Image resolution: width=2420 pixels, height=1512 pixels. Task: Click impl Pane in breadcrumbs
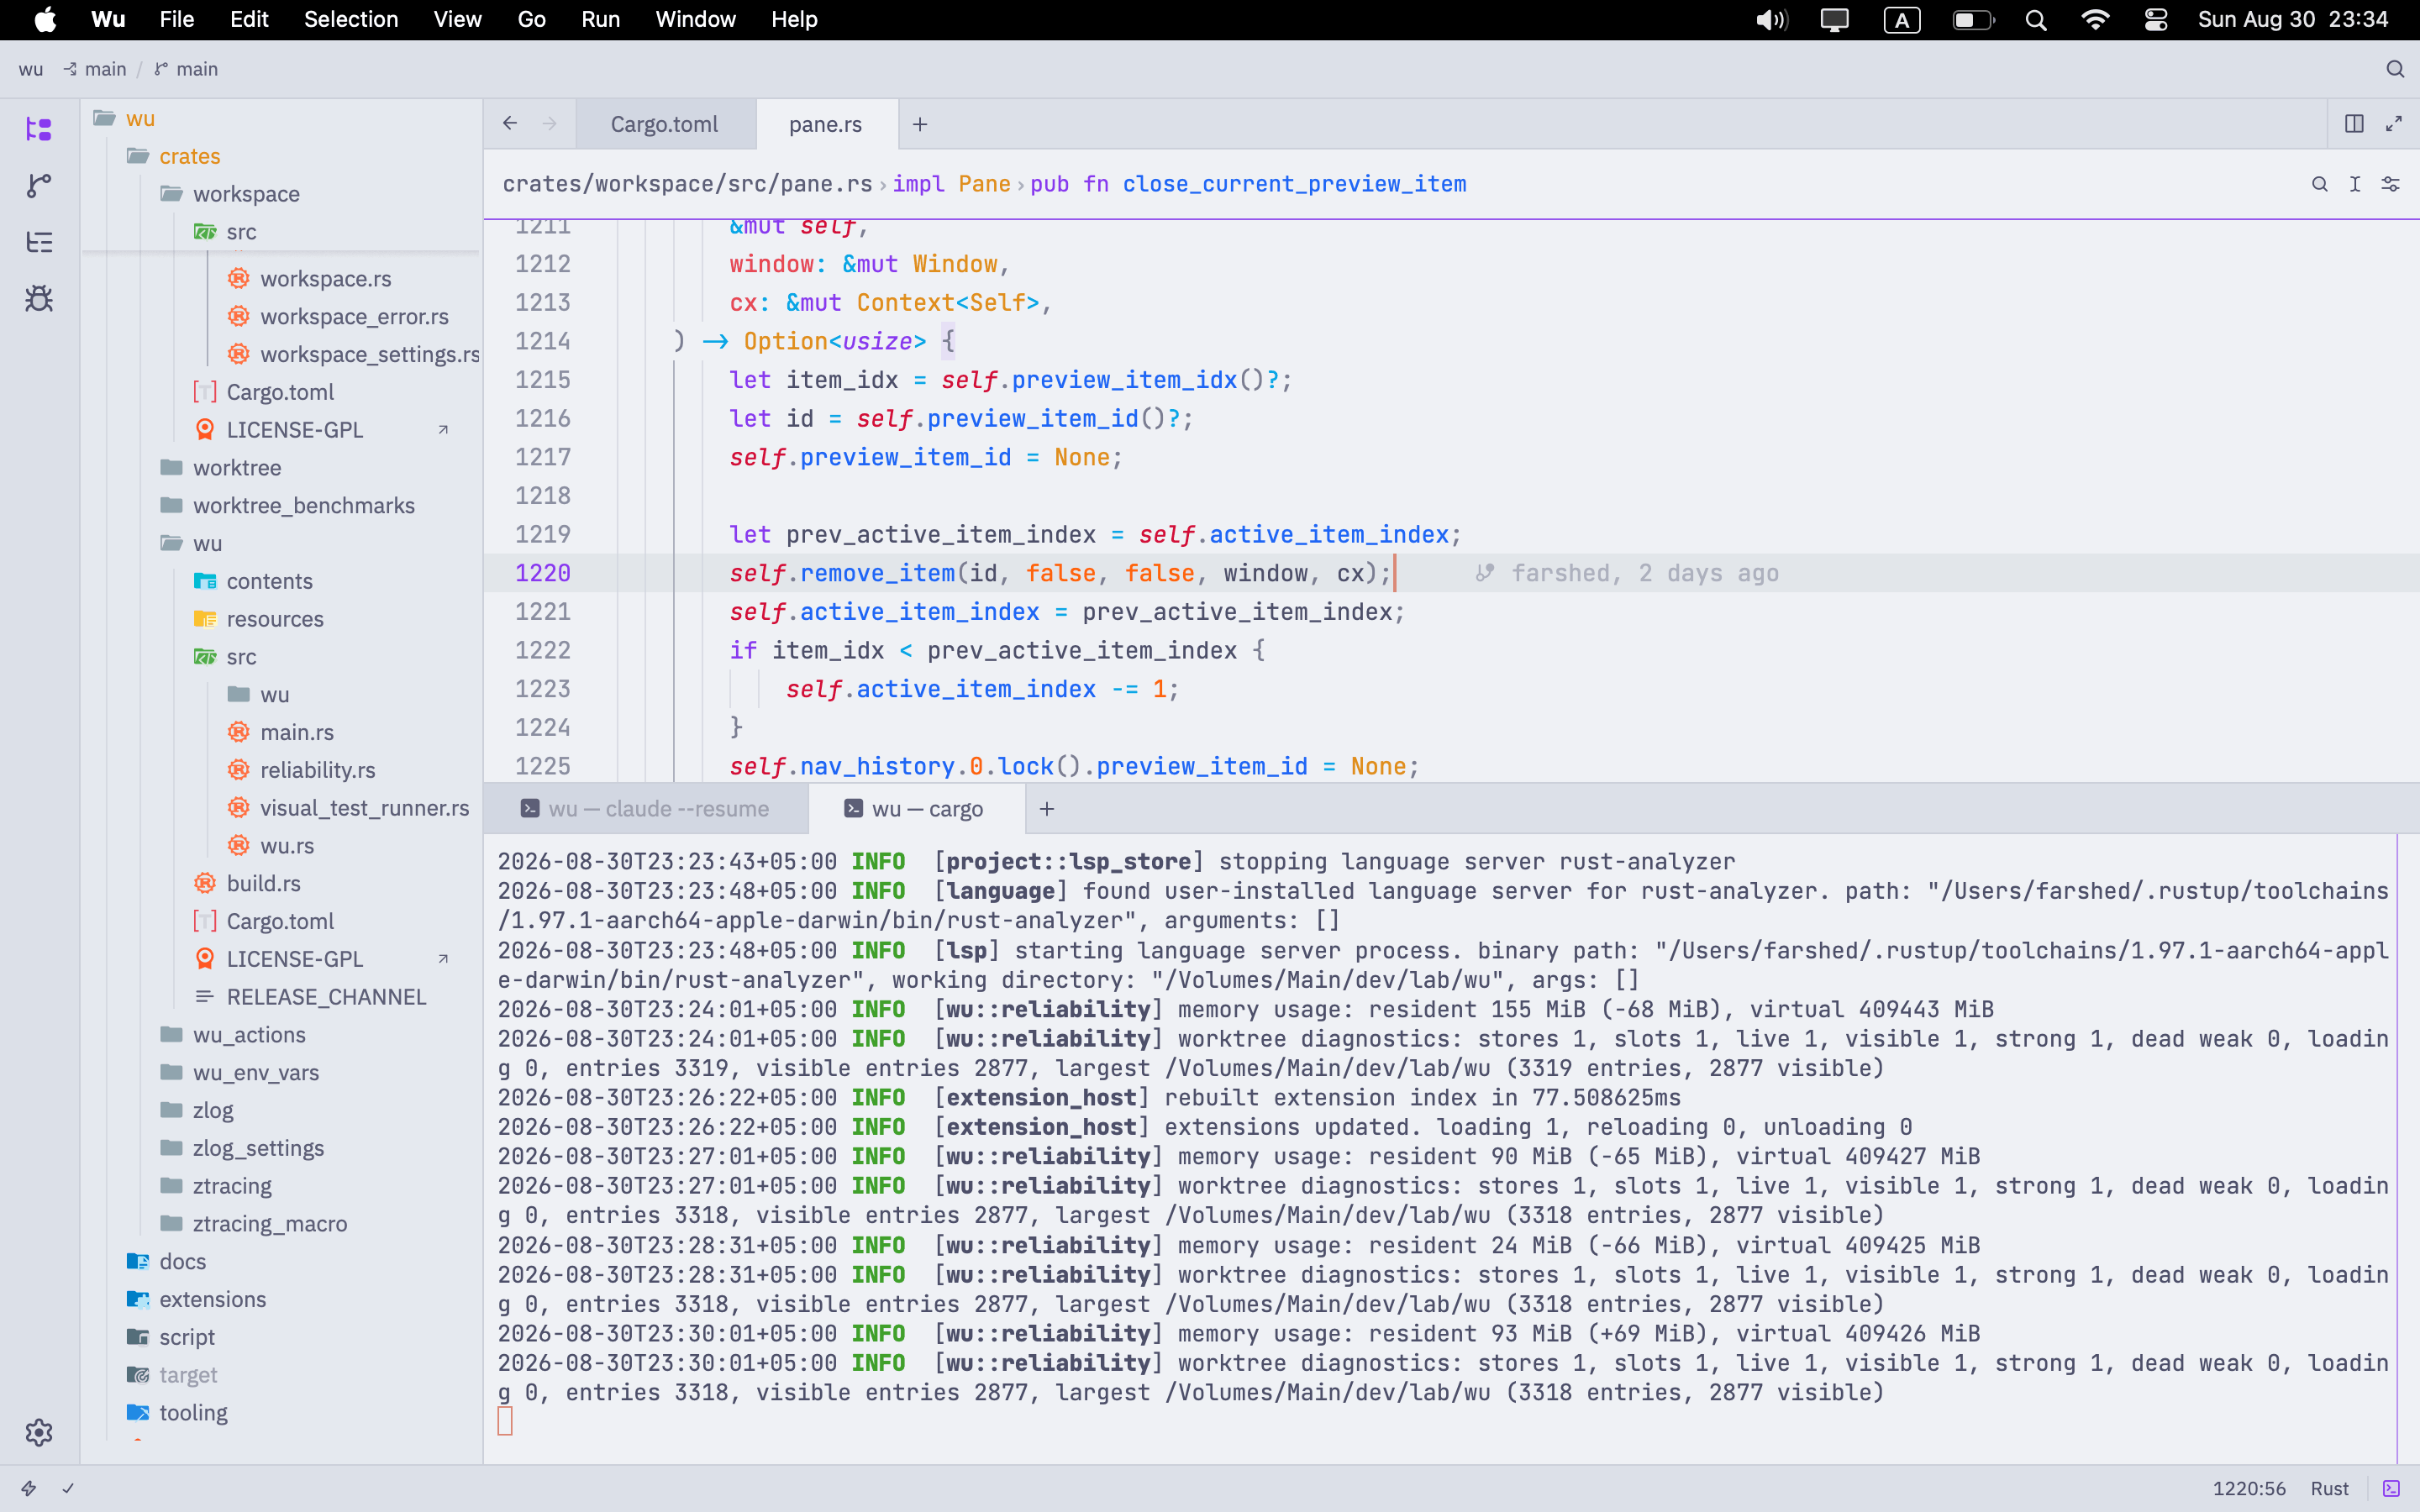coord(951,184)
